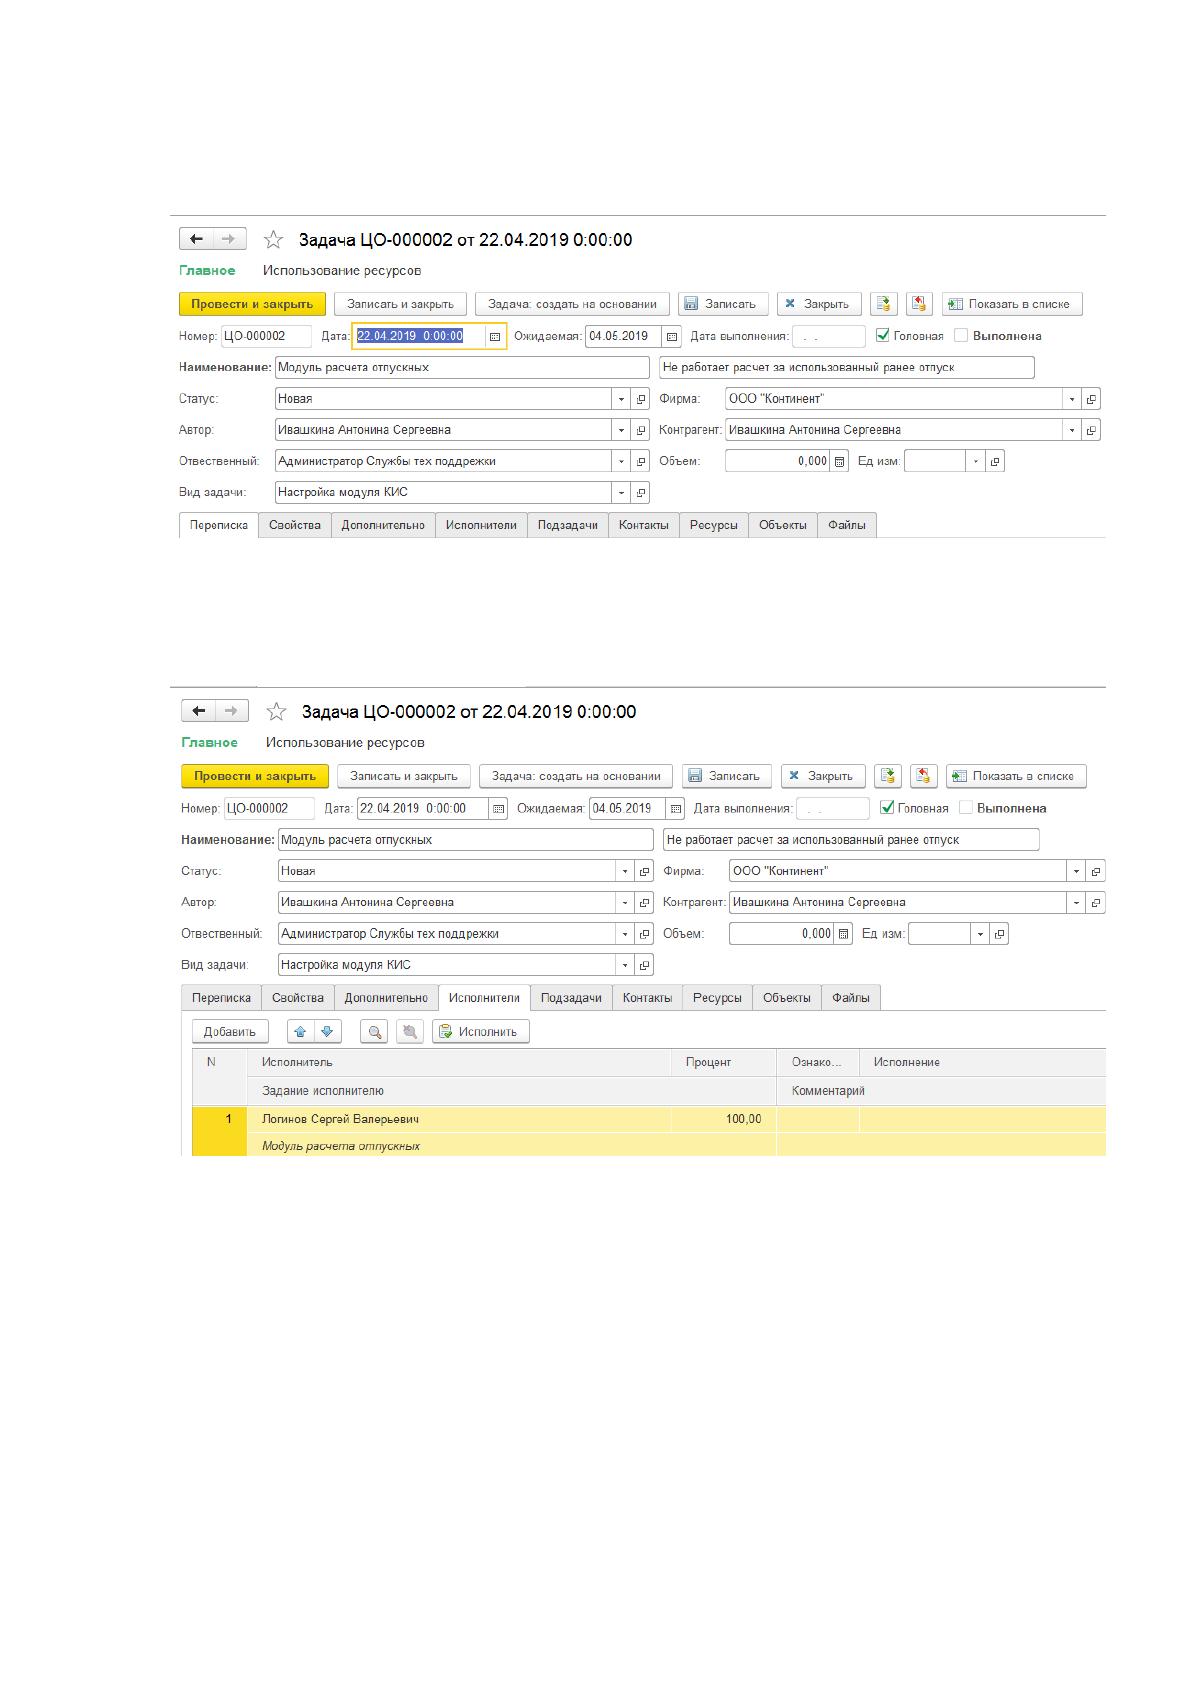Open calendar of the highlighted Дата field
The width and height of the screenshot is (1191, 1684).
point(495,337)
